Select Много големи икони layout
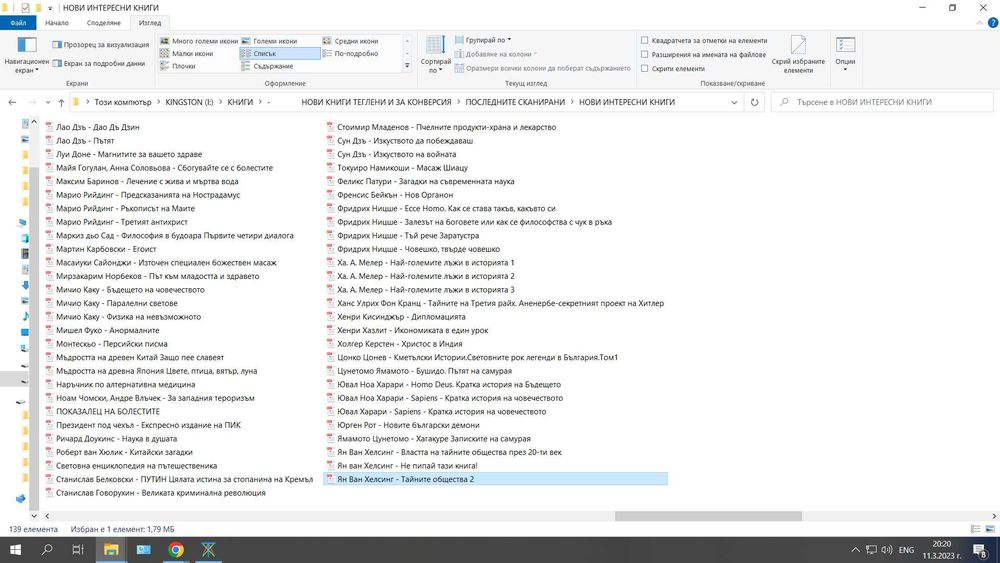Screen dimensions: 1000x563 (199, 41)
